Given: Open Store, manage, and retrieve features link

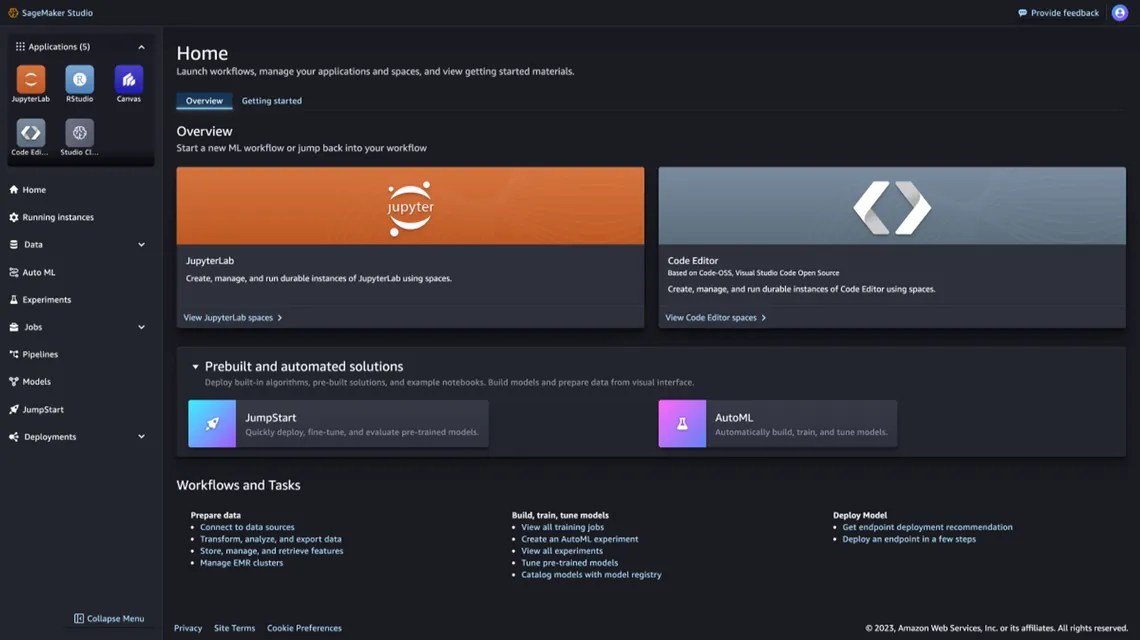Looking at the screenshot, I should pos(271,551).
